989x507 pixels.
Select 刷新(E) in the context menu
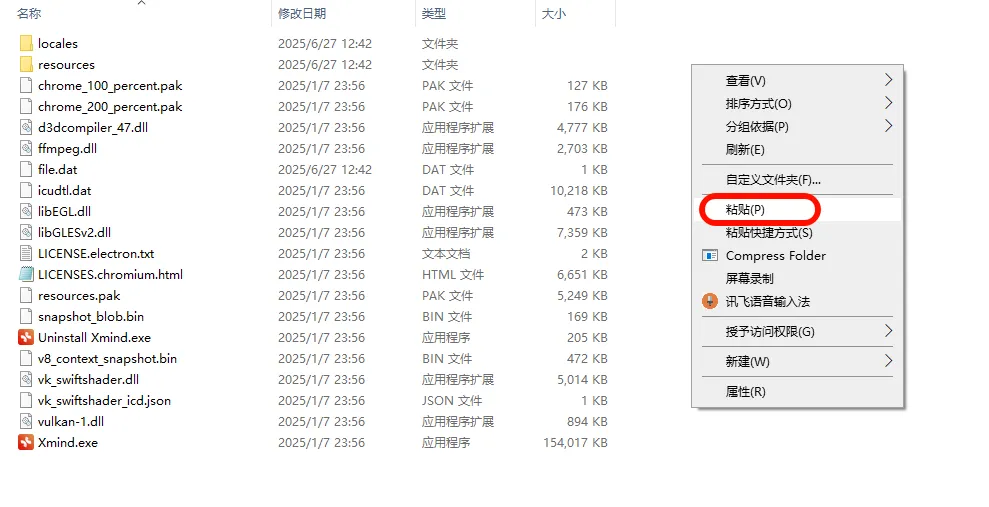click(x=798, y=149)
